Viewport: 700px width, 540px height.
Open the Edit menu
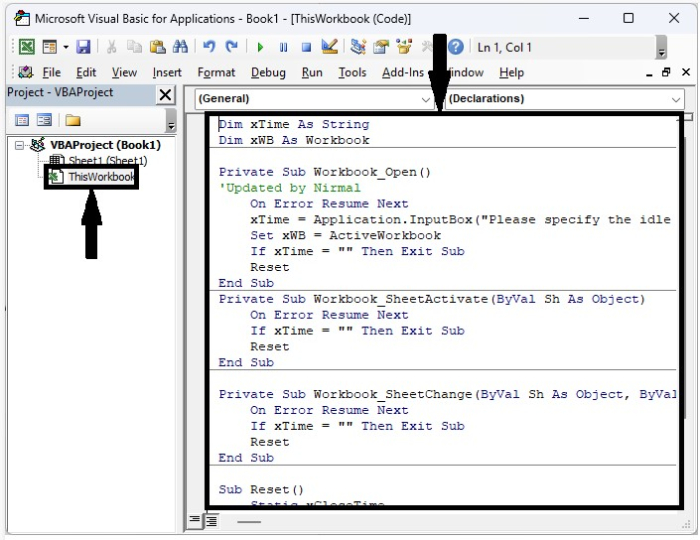(86, 72)
